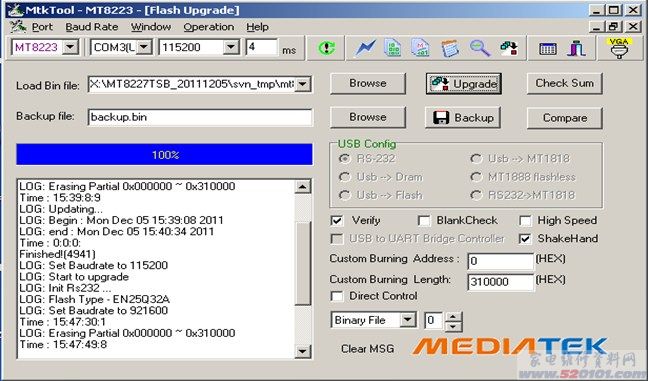Viewport: 648px width, 381px height.
Task: Click the Compare button
Action: click(565, 118)
